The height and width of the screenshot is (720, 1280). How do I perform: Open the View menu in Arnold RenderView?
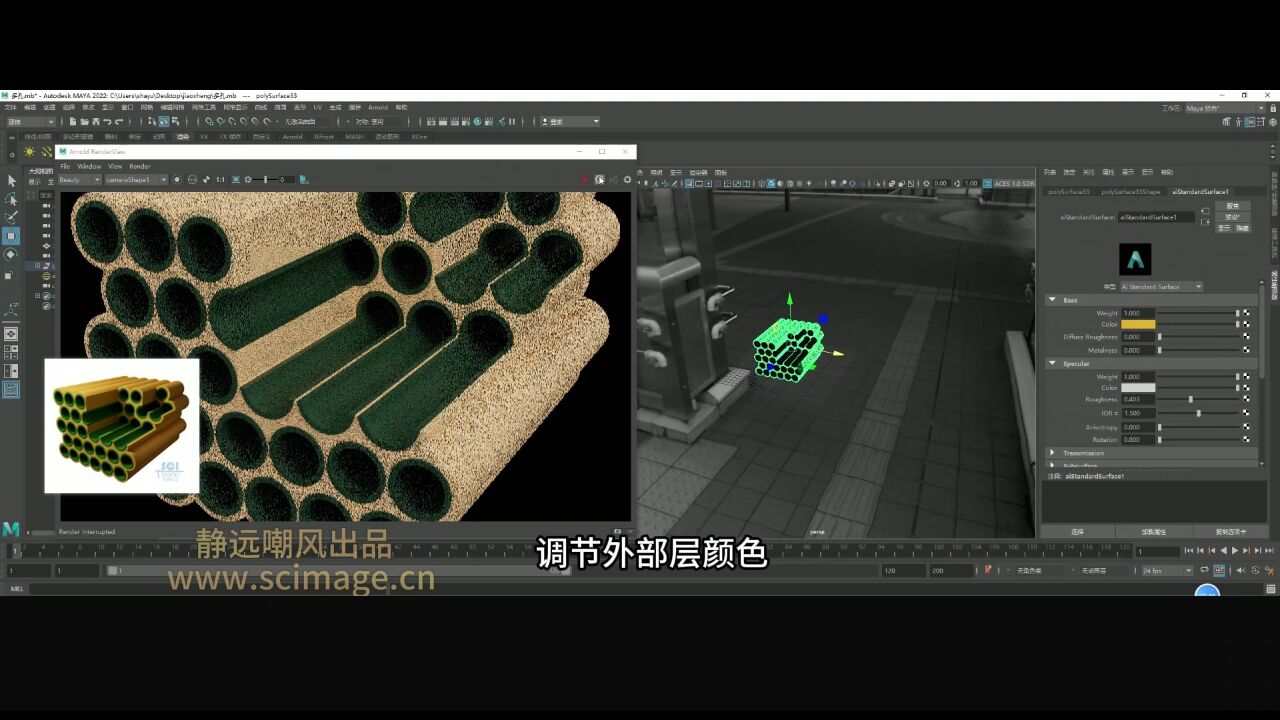(x=115, y=166)
